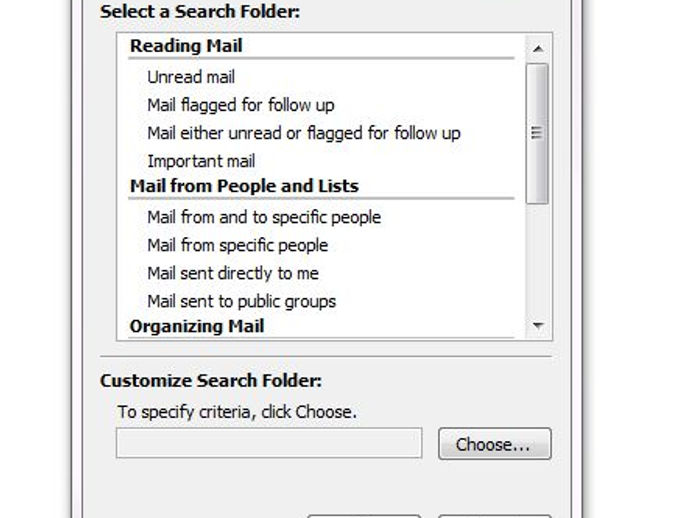Click the Reading Mail group header

tap(186, 46)
